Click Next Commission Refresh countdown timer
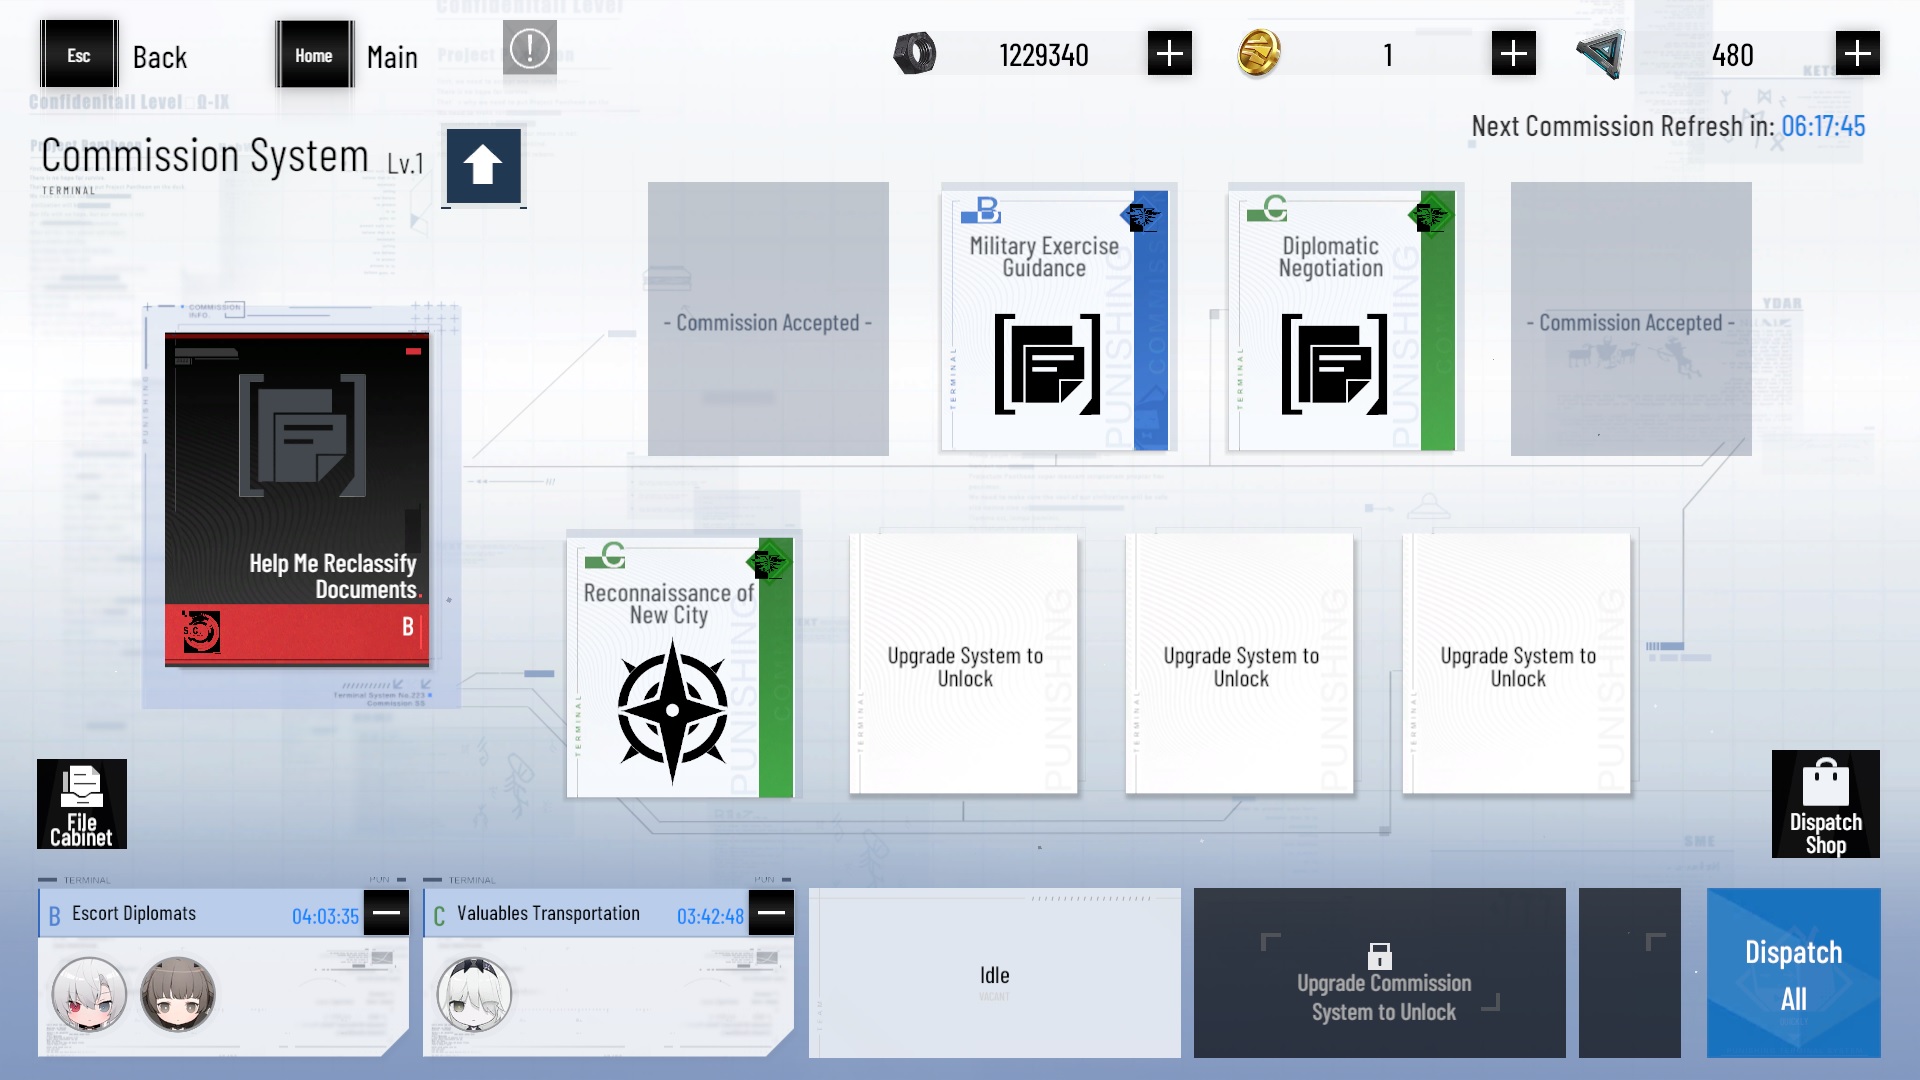The height and width of the screenshot is (1080, 1920). (x=1823, y=126)
